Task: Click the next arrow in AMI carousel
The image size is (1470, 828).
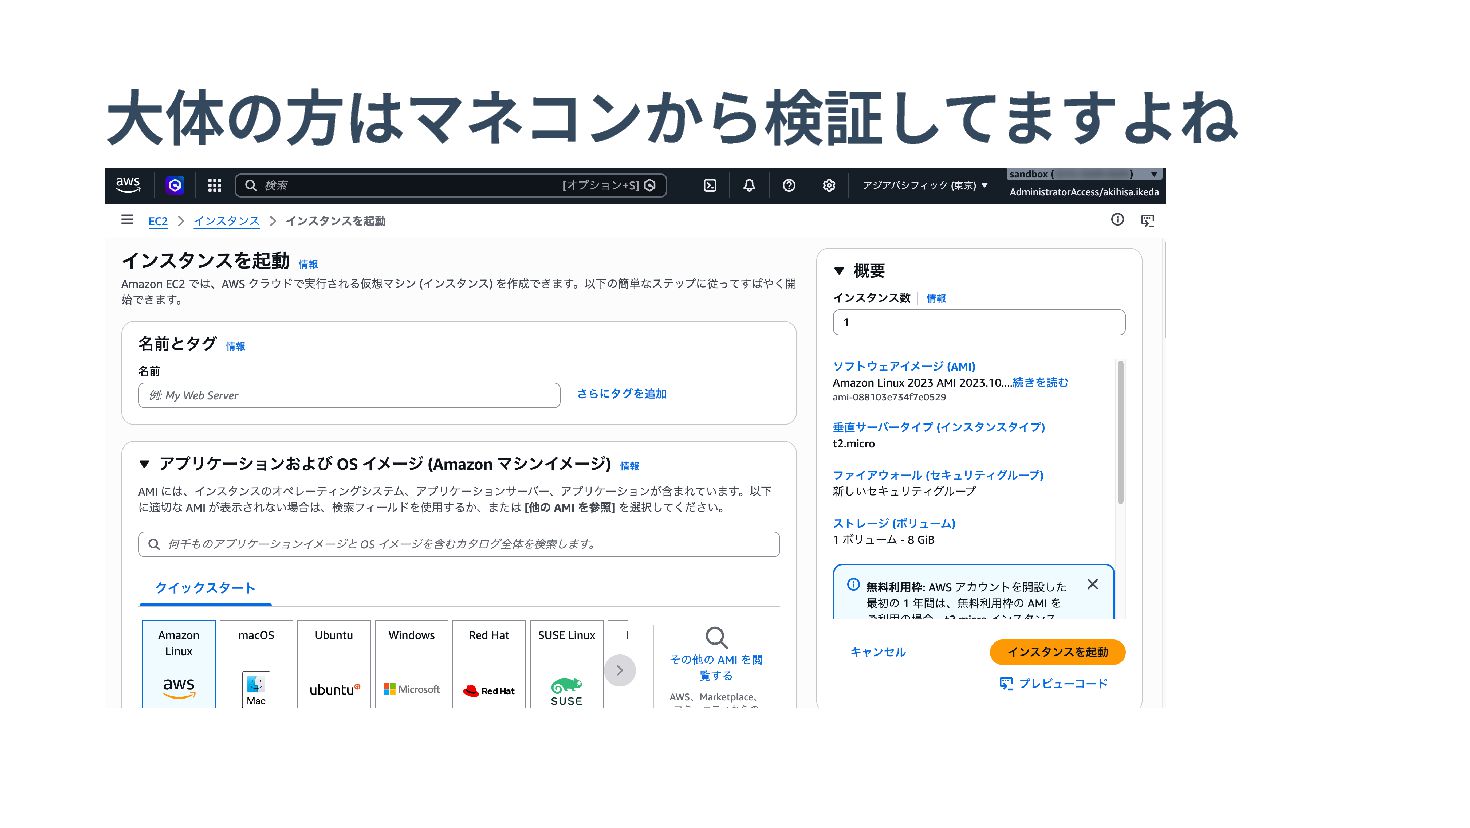Action: (x=620, y=670)
